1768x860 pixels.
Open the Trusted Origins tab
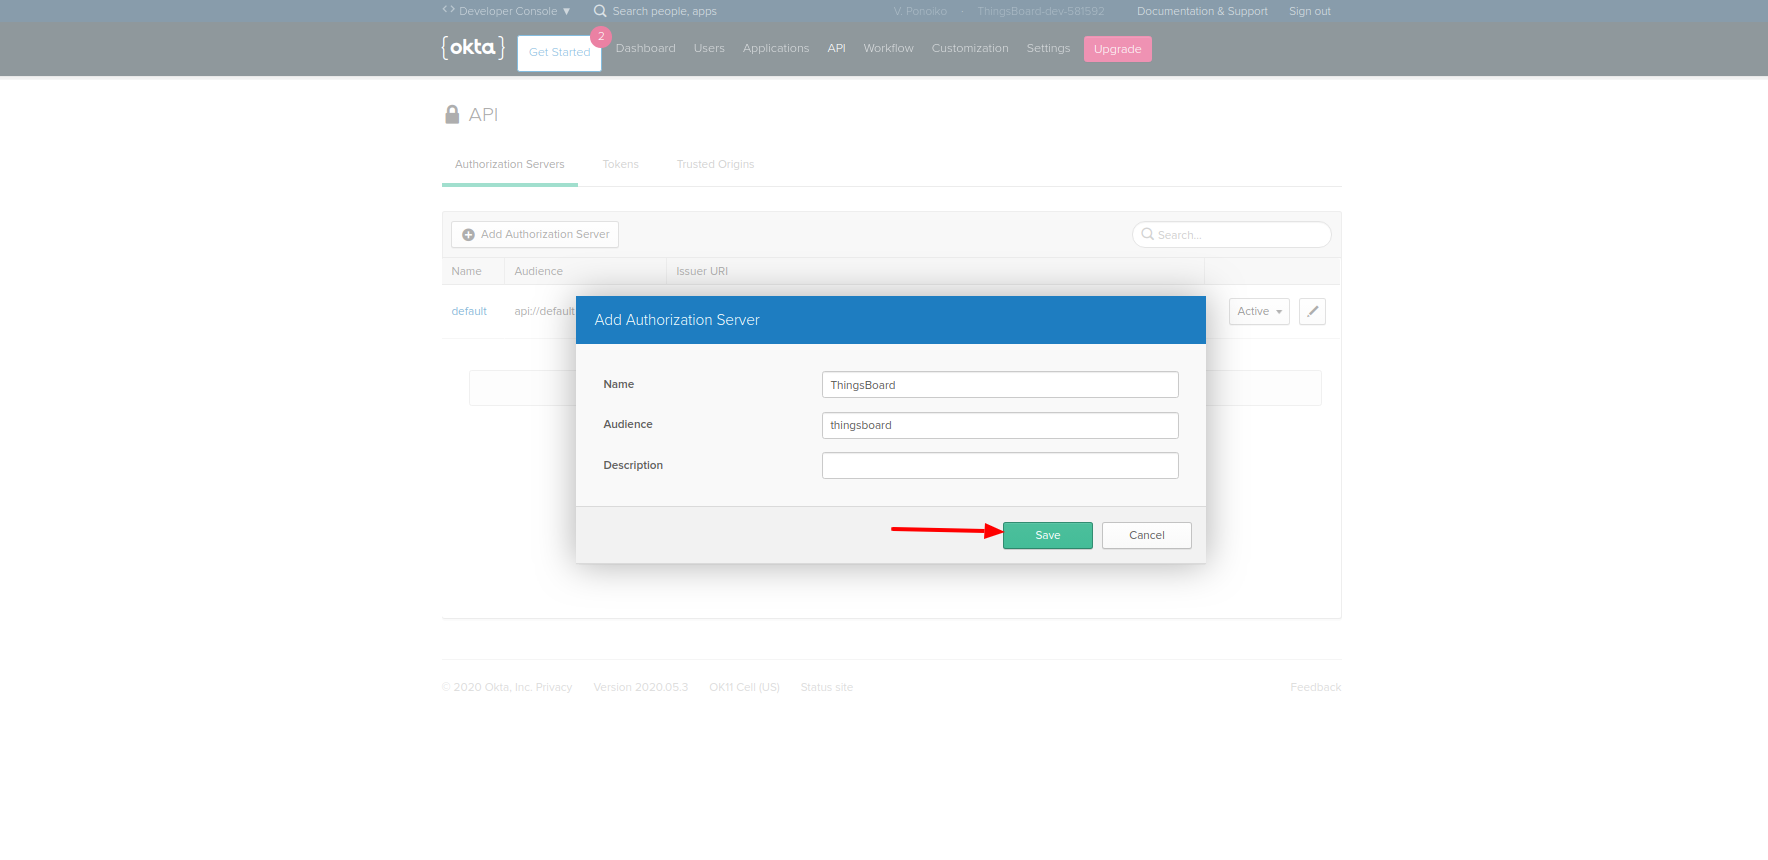(715, 164)
